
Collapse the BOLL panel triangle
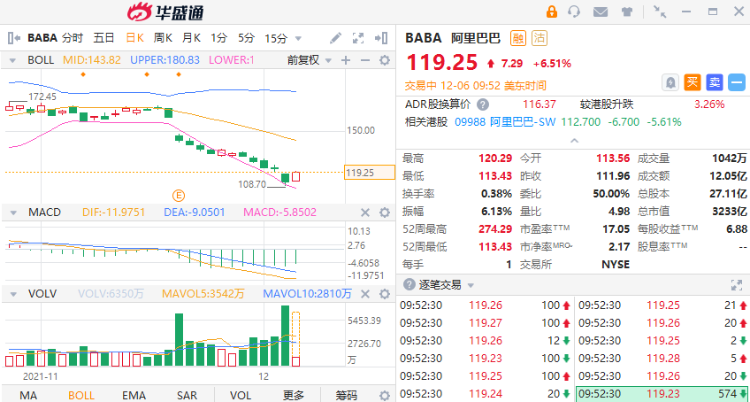[13, 61]
